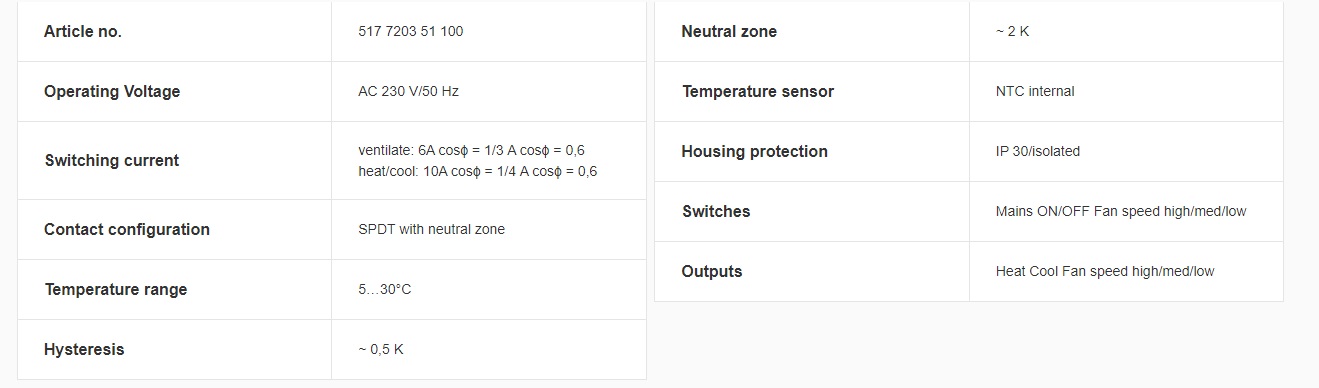
Task: Click the ventilate 6A switching current line
Action: coord(471,150)
